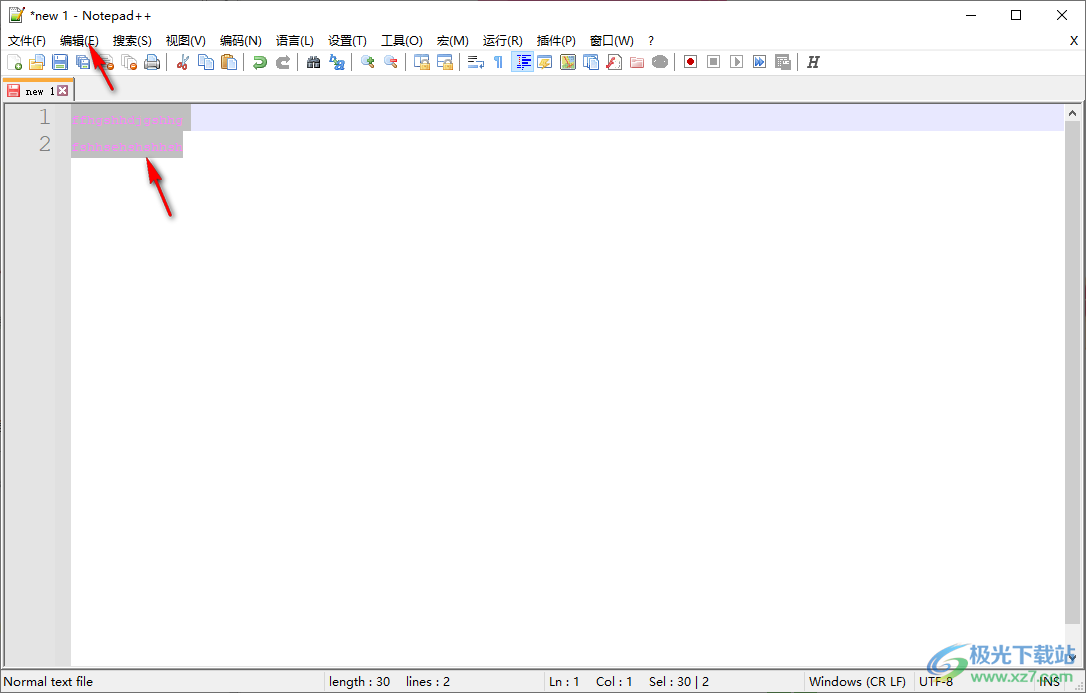Open the 搜索(S) menu

(x=131, y=40)
